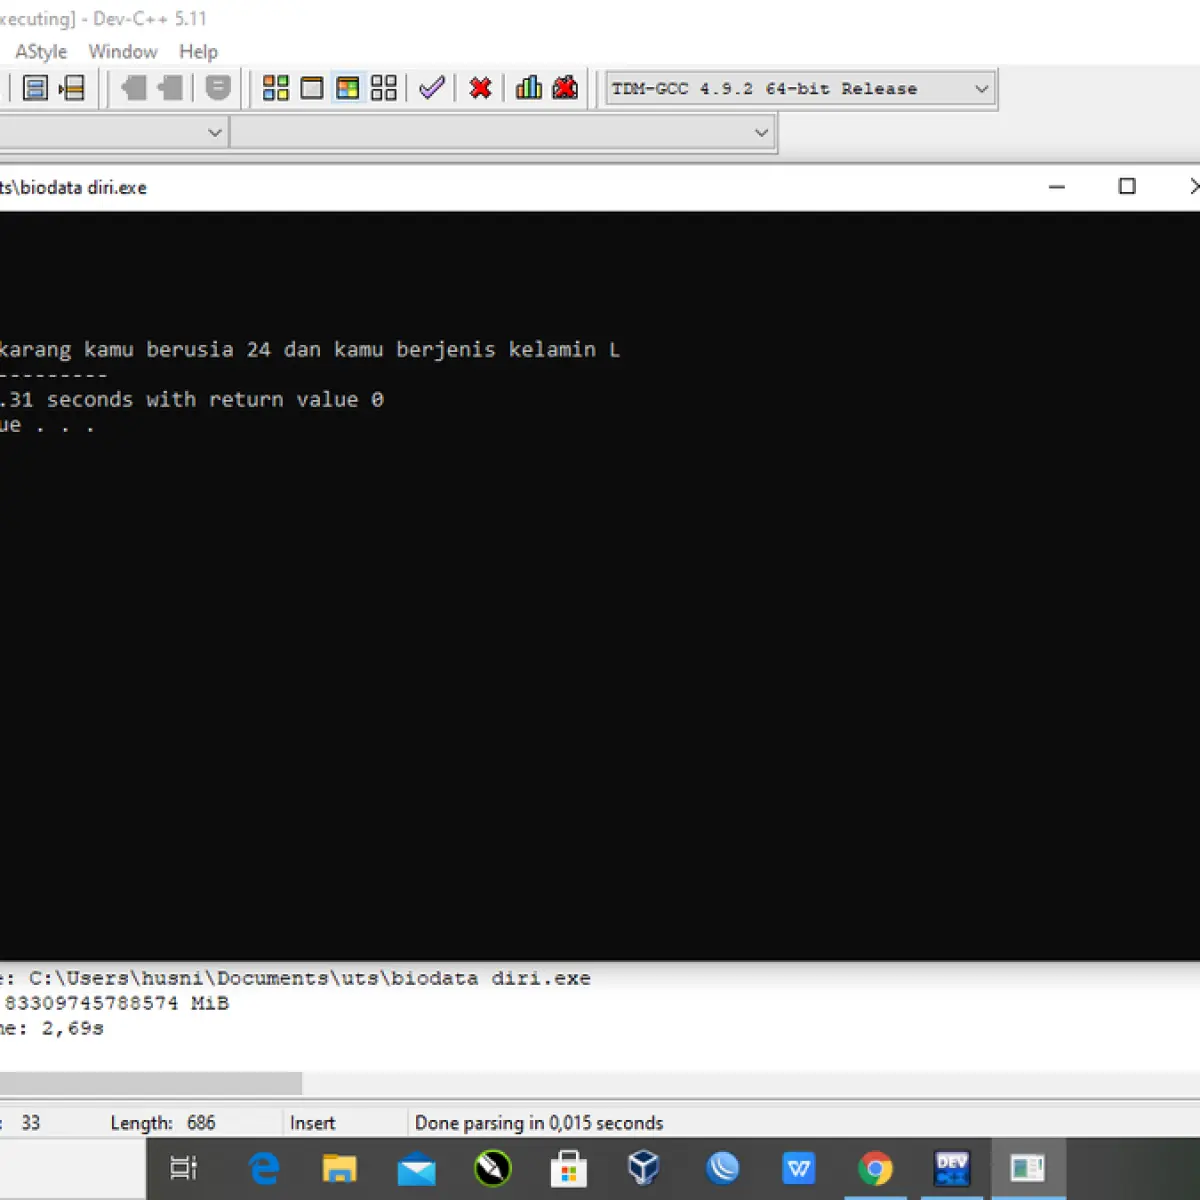Click the purple checkmark Syntax Check icon

click(432, 88)
